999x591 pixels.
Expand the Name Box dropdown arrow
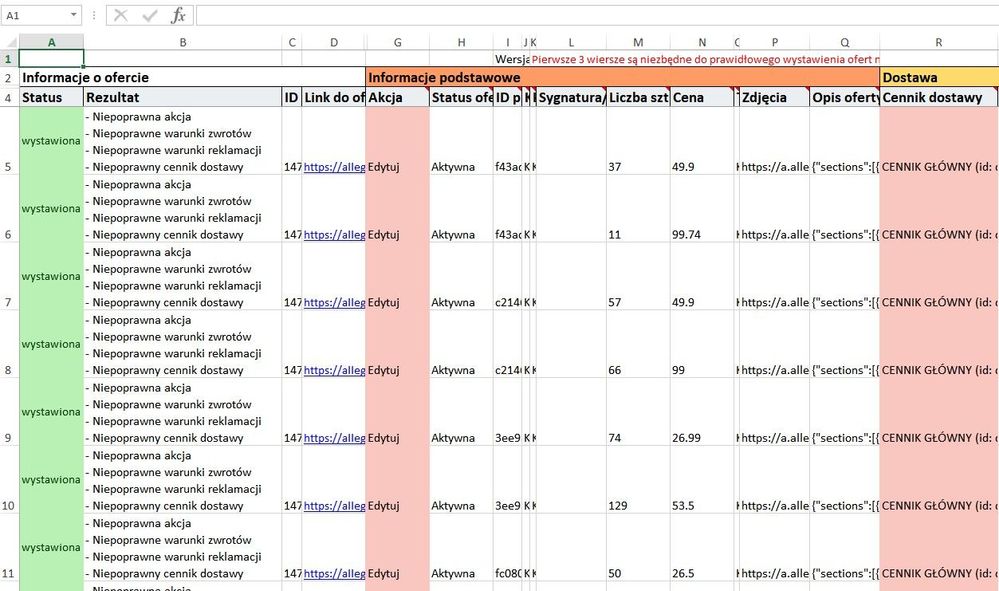(x=74, y=15)
